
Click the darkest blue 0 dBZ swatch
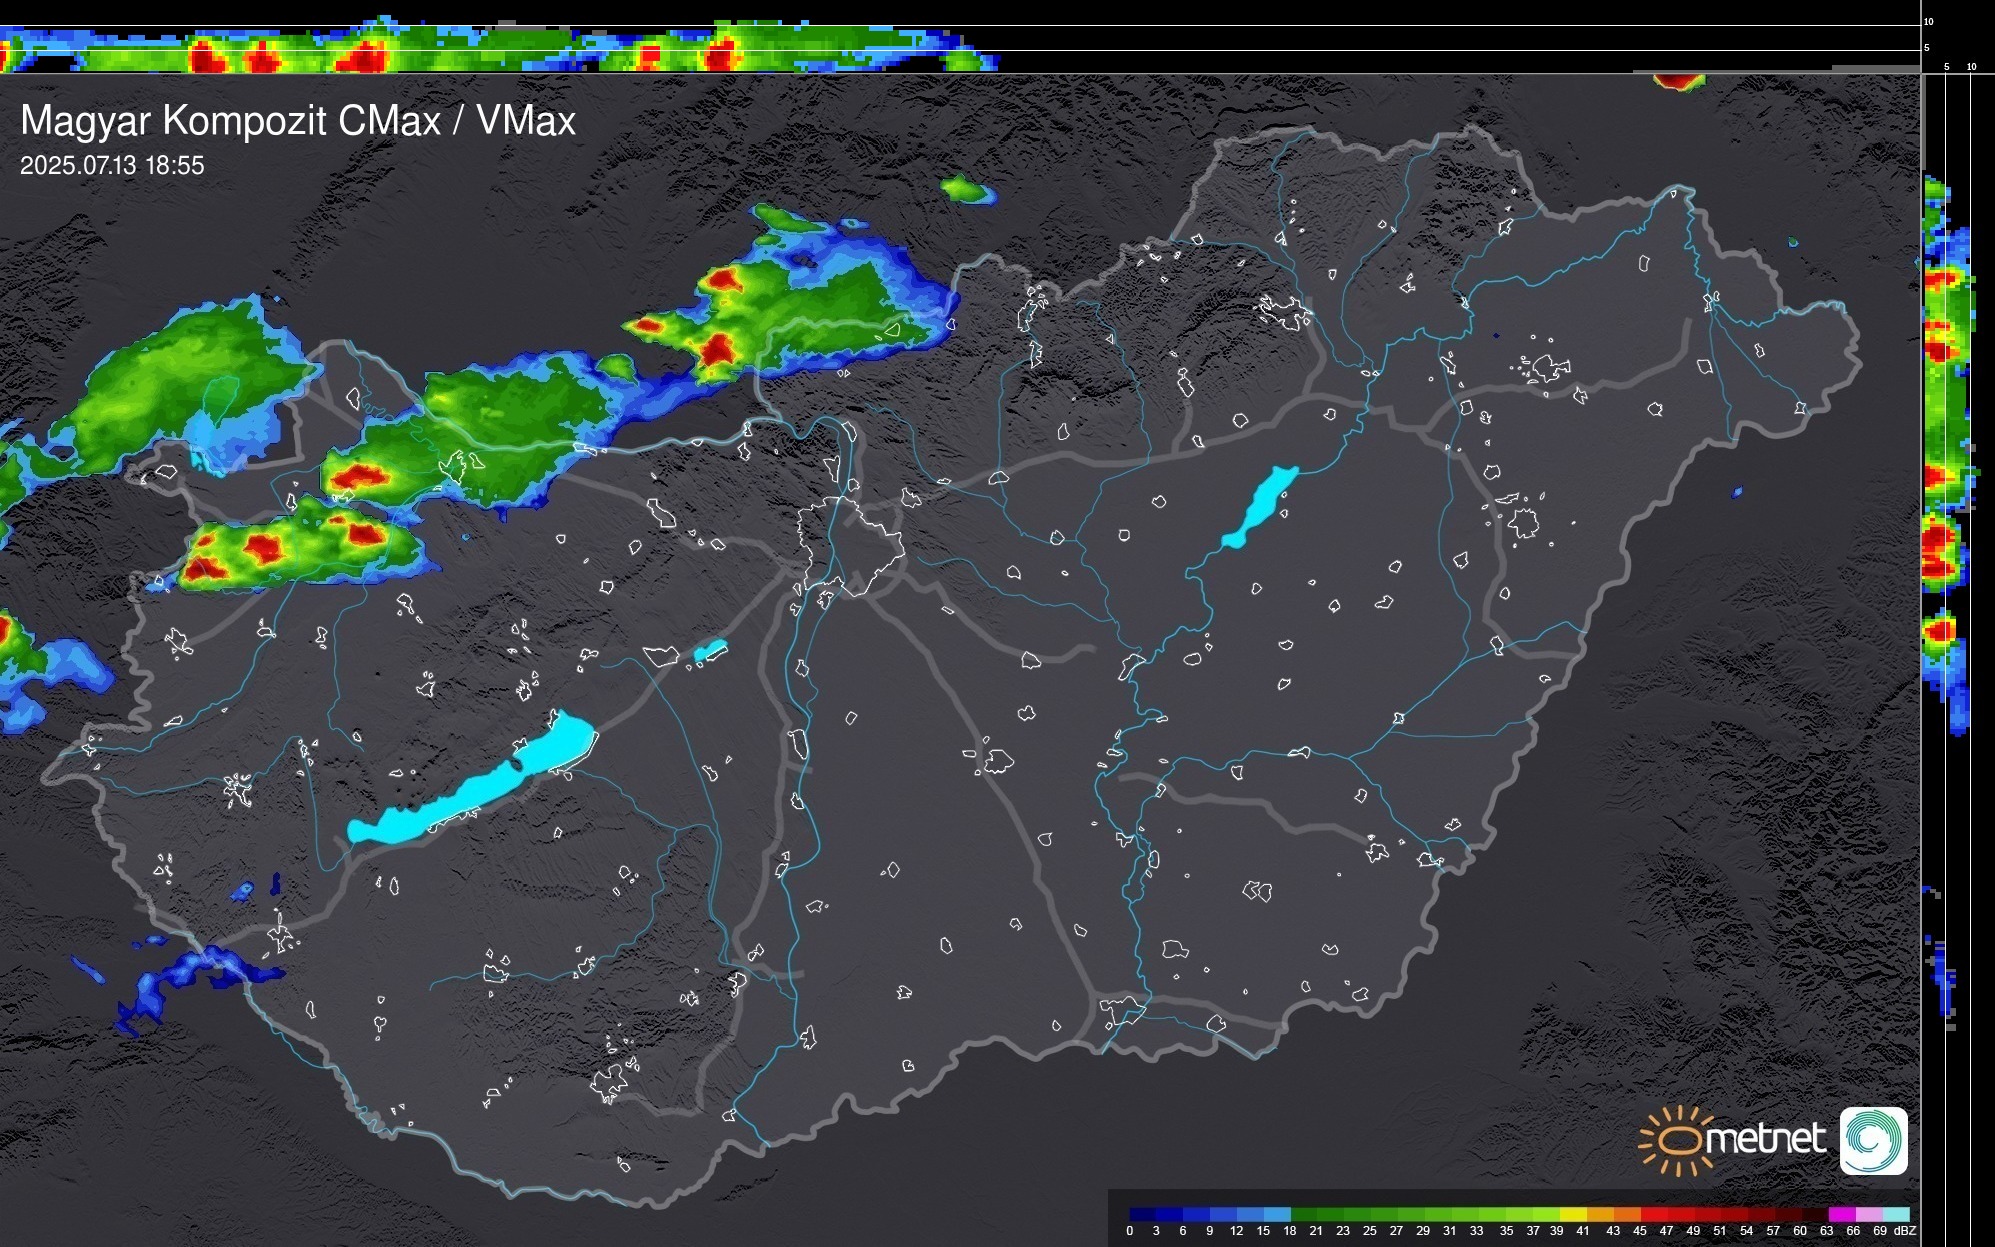(x=1142, y=1214)
